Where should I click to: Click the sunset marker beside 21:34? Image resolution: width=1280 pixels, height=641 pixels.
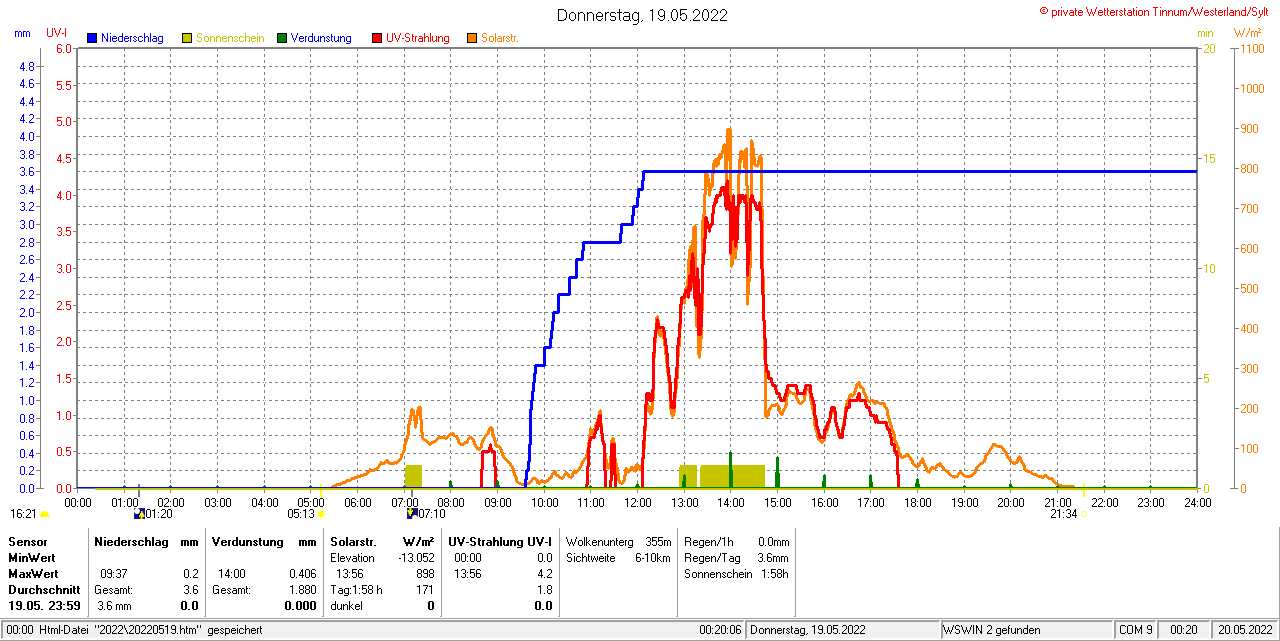tap(1084, 514)
